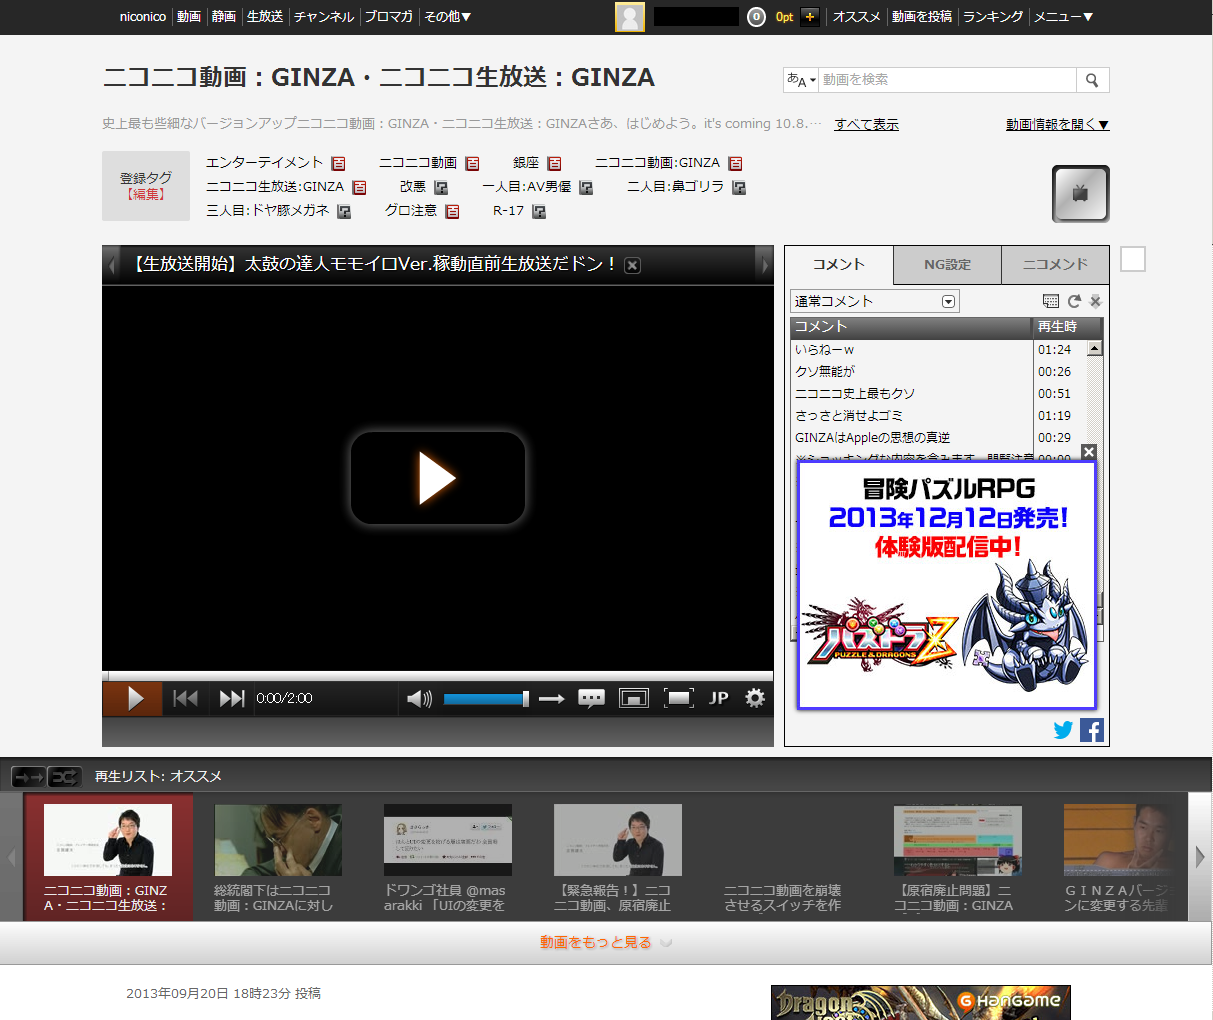Share the video on Twitter
Screen dimensions: 1213x1020
[1063, 730]
